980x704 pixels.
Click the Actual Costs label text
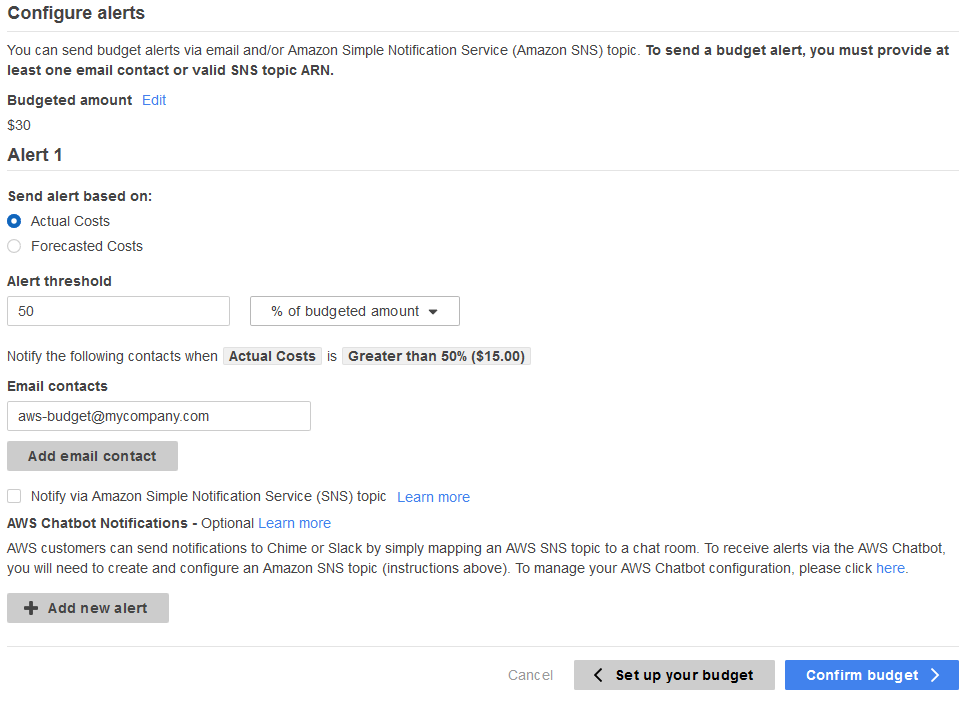click(70, 221)
